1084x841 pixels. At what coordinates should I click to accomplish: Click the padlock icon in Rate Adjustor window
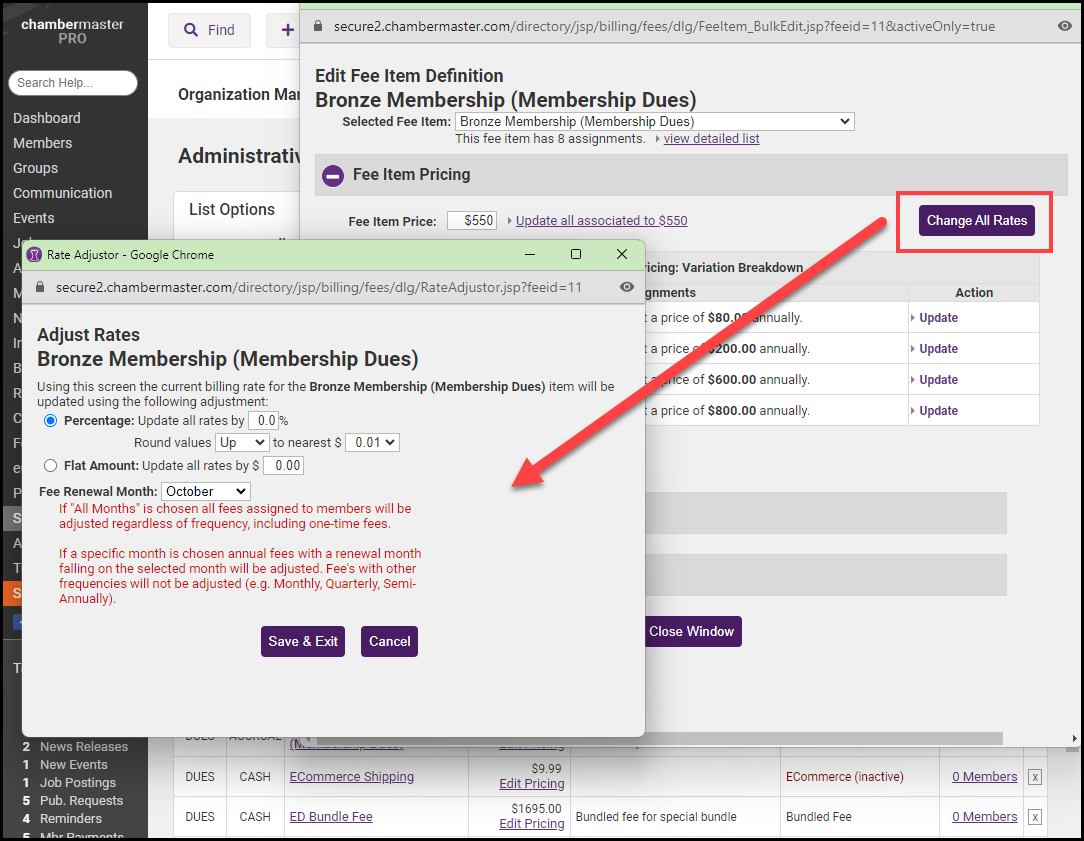tap(40, 287)
